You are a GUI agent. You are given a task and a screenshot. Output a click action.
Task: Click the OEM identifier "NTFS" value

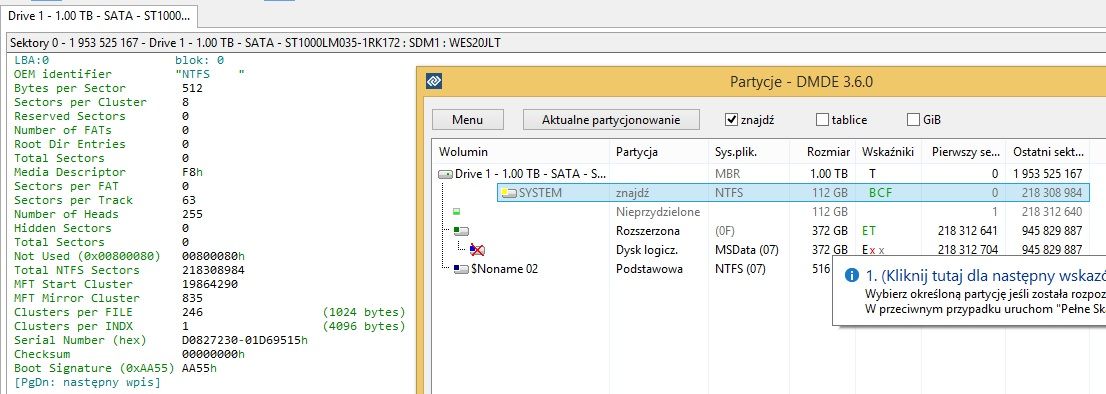(x=209, y=74)
